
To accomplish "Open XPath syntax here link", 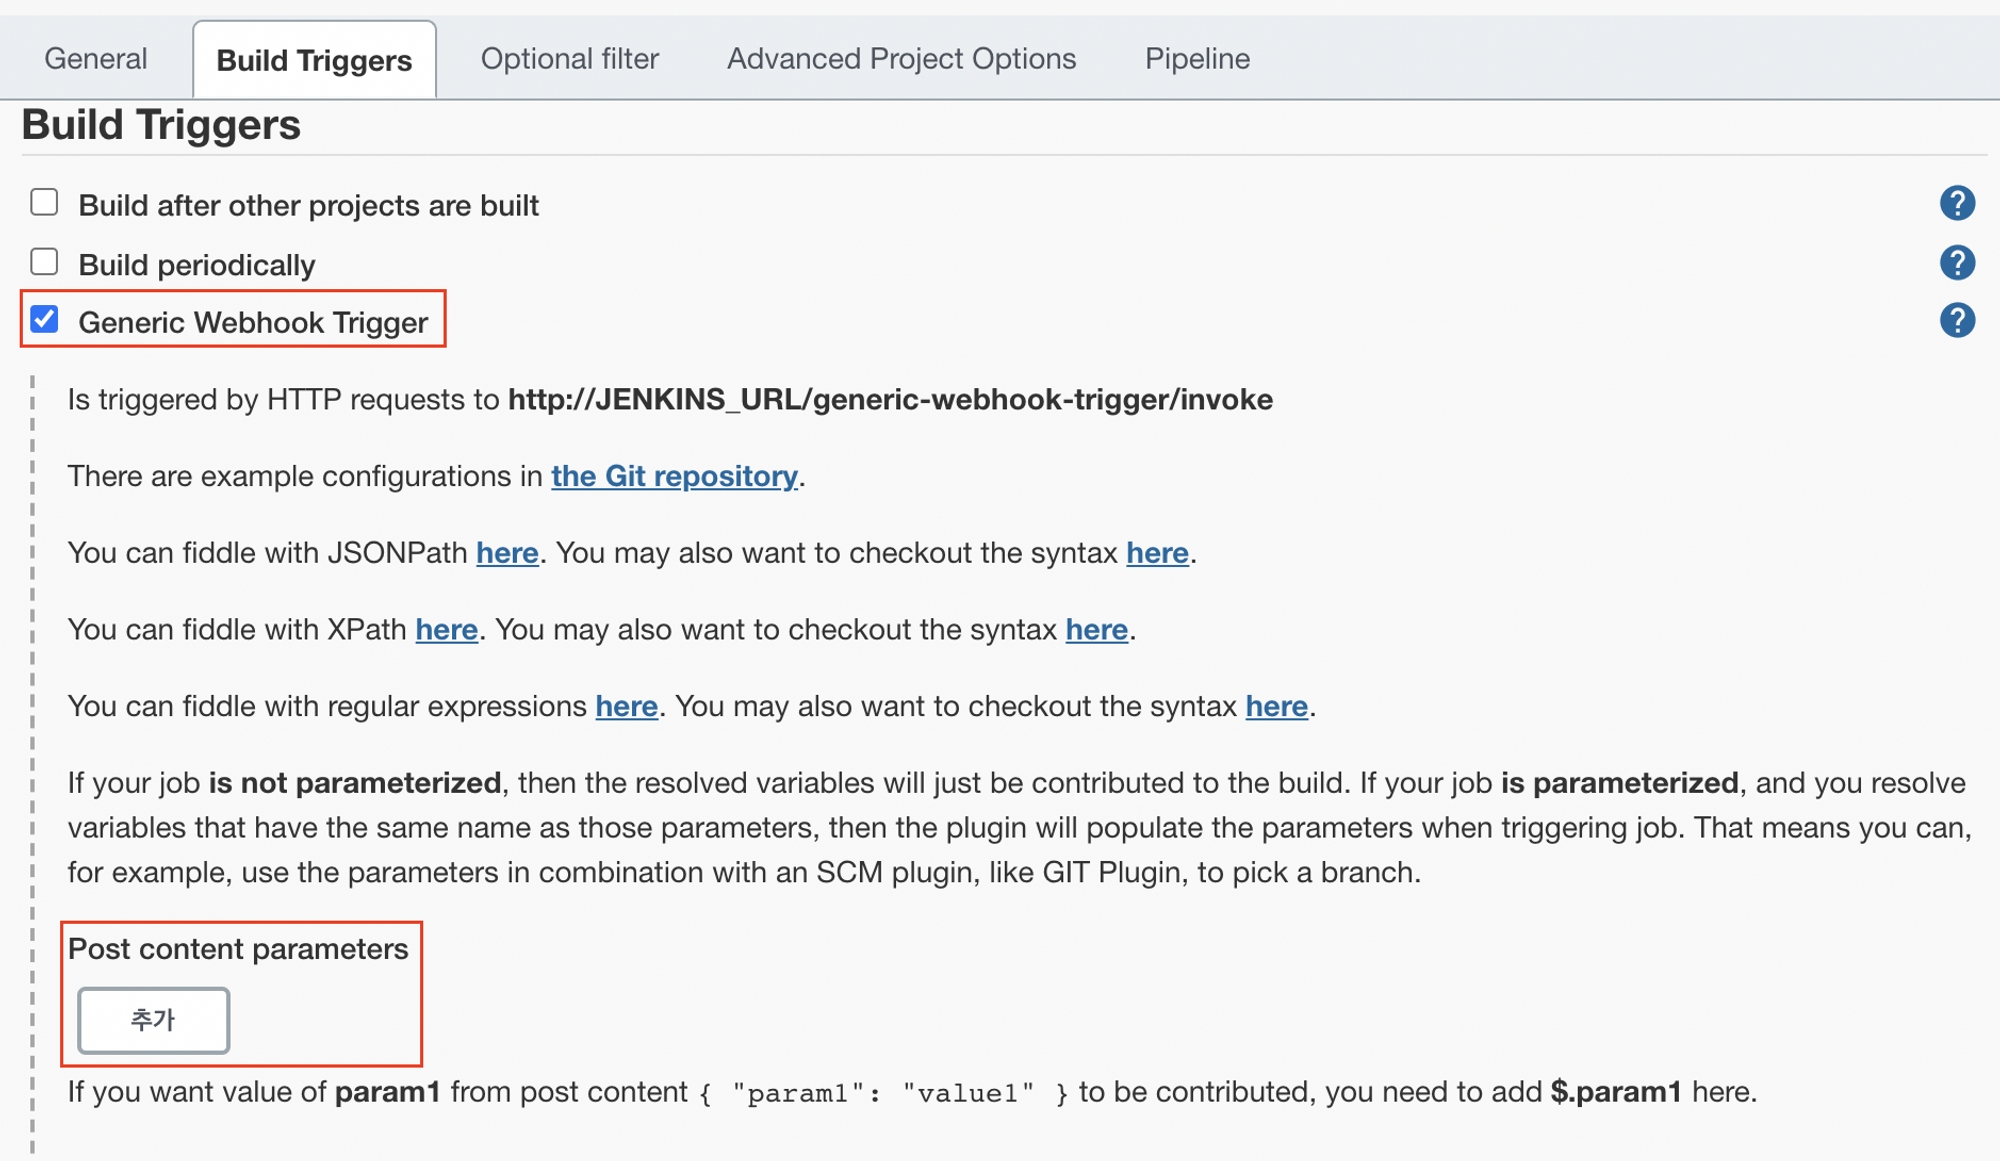I will click(x=1096, y=630).
